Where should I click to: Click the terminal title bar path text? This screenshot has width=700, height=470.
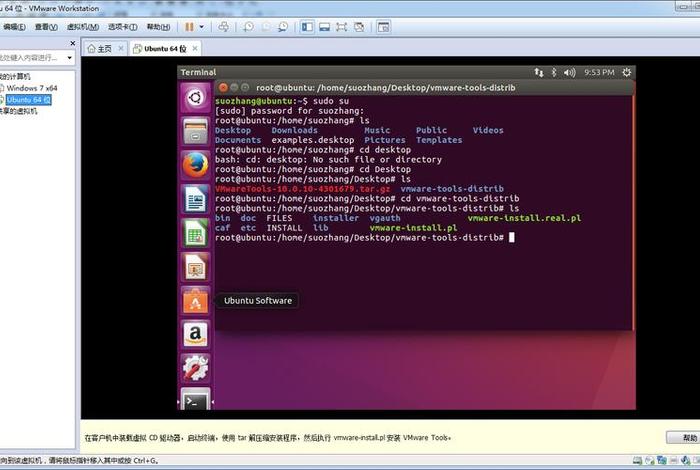[386, 88]
